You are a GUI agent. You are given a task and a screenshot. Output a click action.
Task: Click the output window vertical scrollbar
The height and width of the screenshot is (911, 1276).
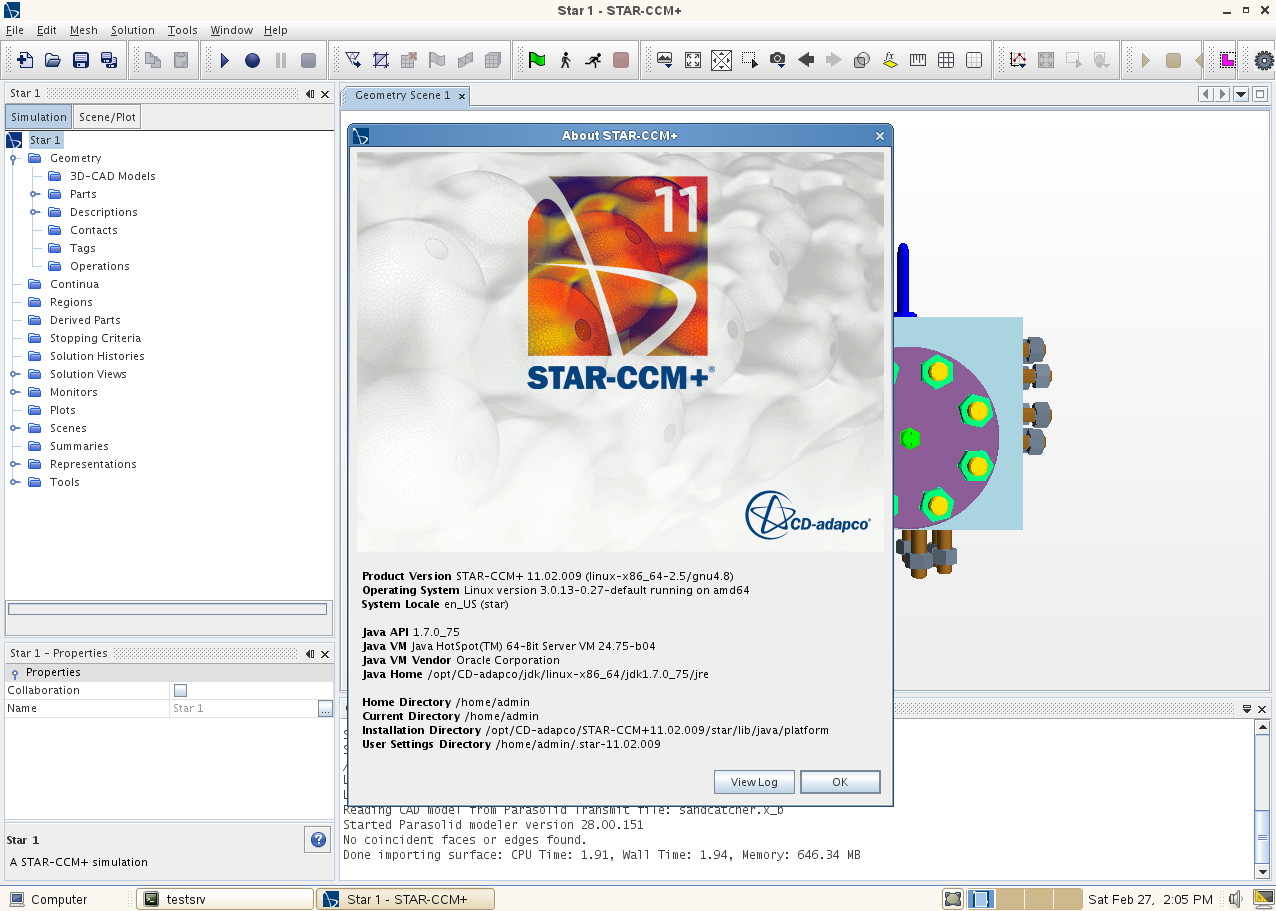pos(1262,800)
